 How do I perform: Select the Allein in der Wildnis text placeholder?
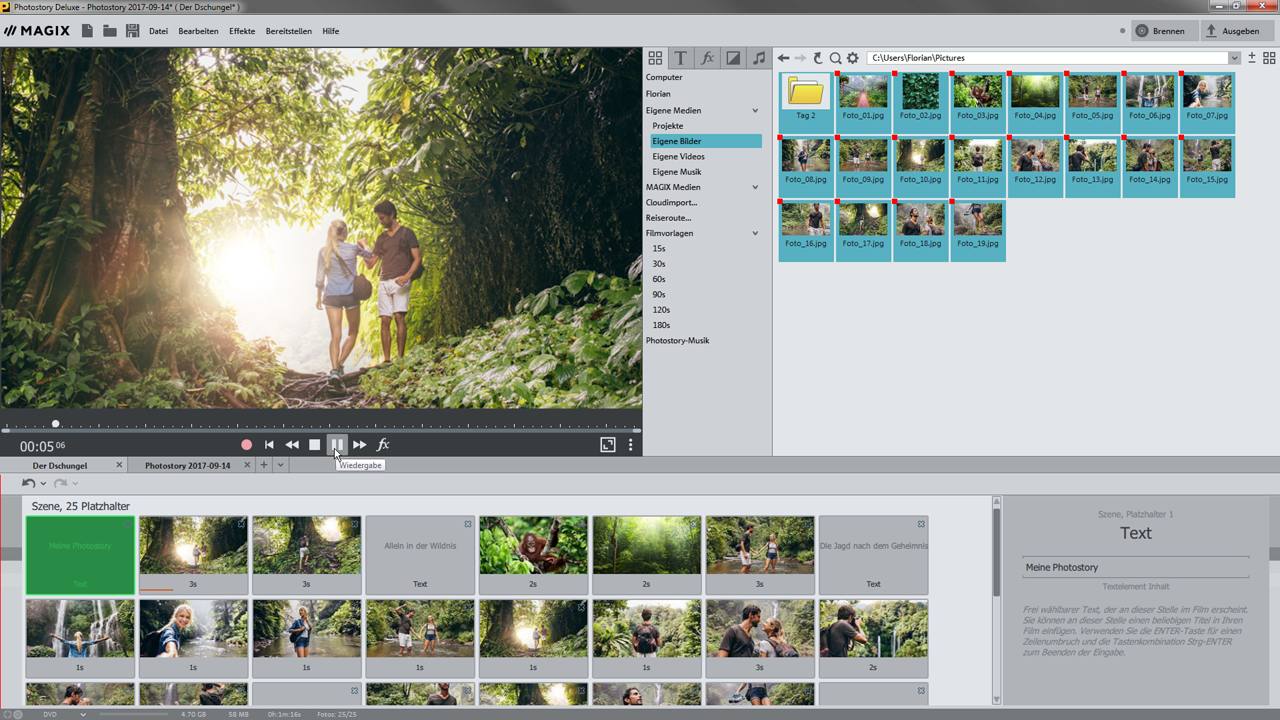pyautogui.click(x=420, y=555)
